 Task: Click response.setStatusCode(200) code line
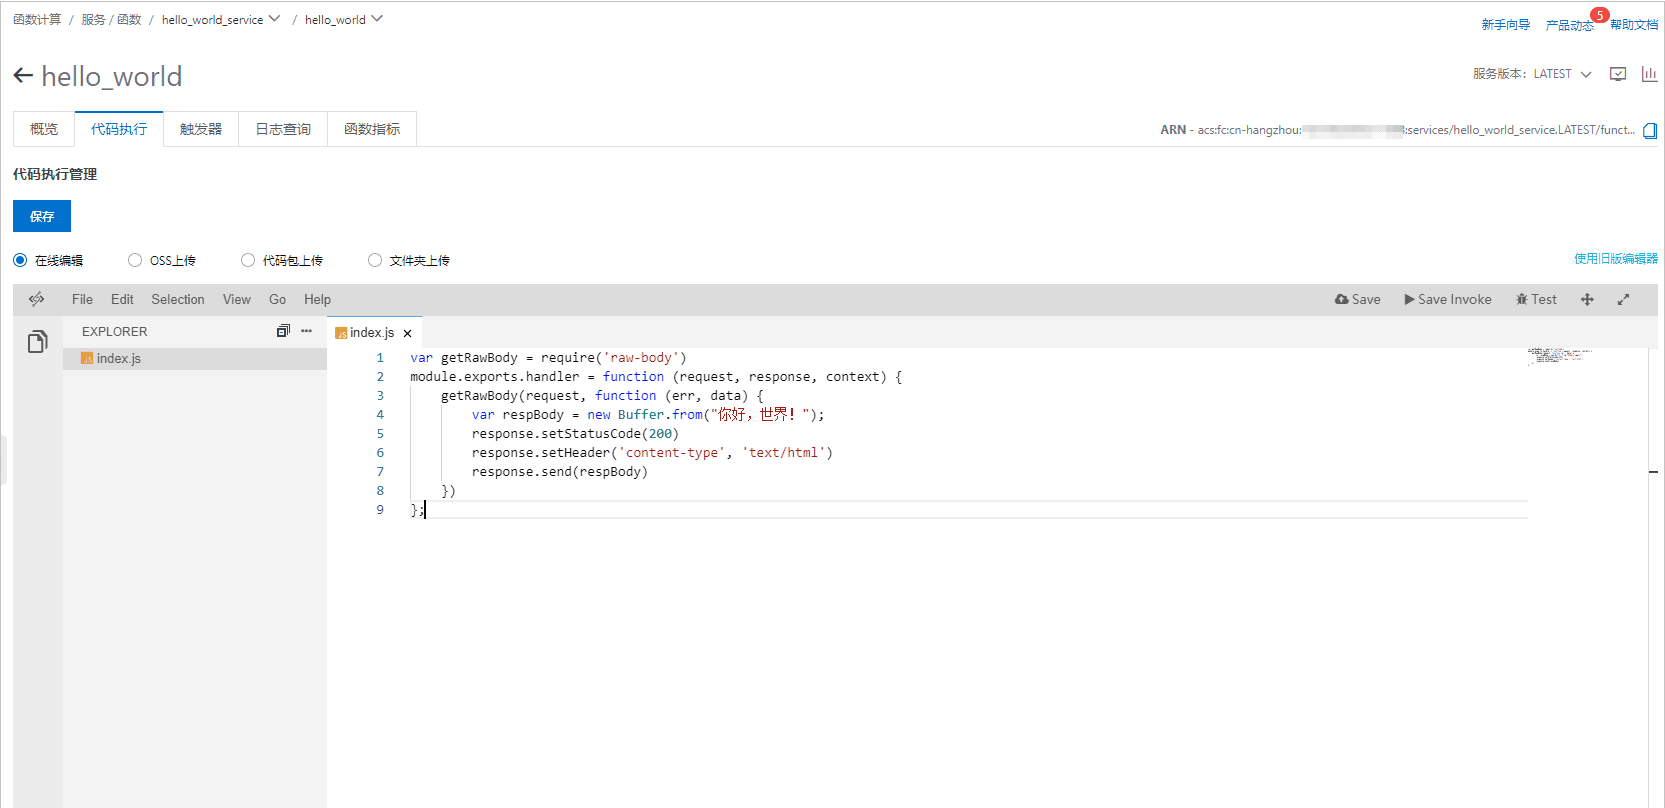point(575,434)
